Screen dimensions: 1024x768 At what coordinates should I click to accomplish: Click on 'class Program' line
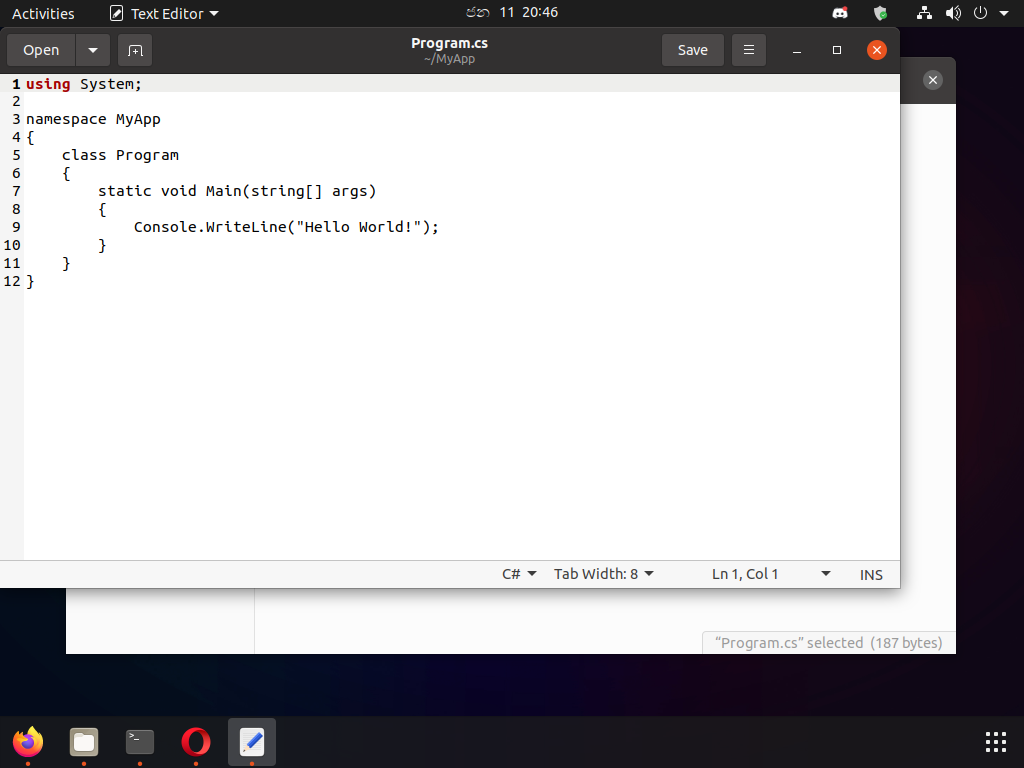(x=120, y=155)
